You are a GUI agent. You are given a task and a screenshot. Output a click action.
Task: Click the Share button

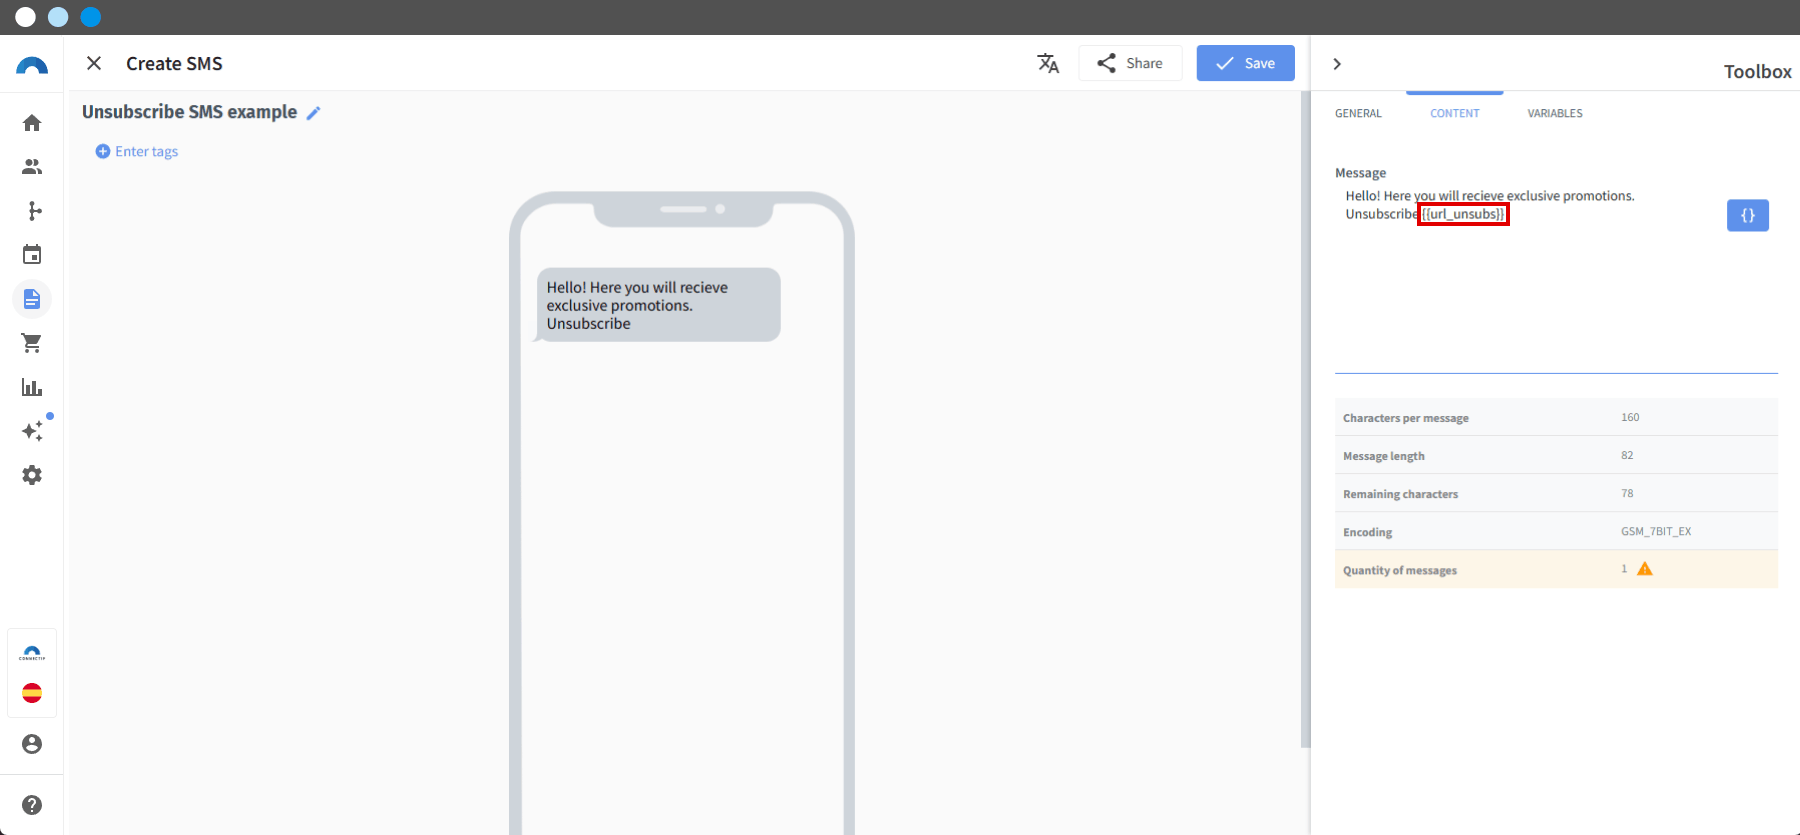tap(1130, 63)
